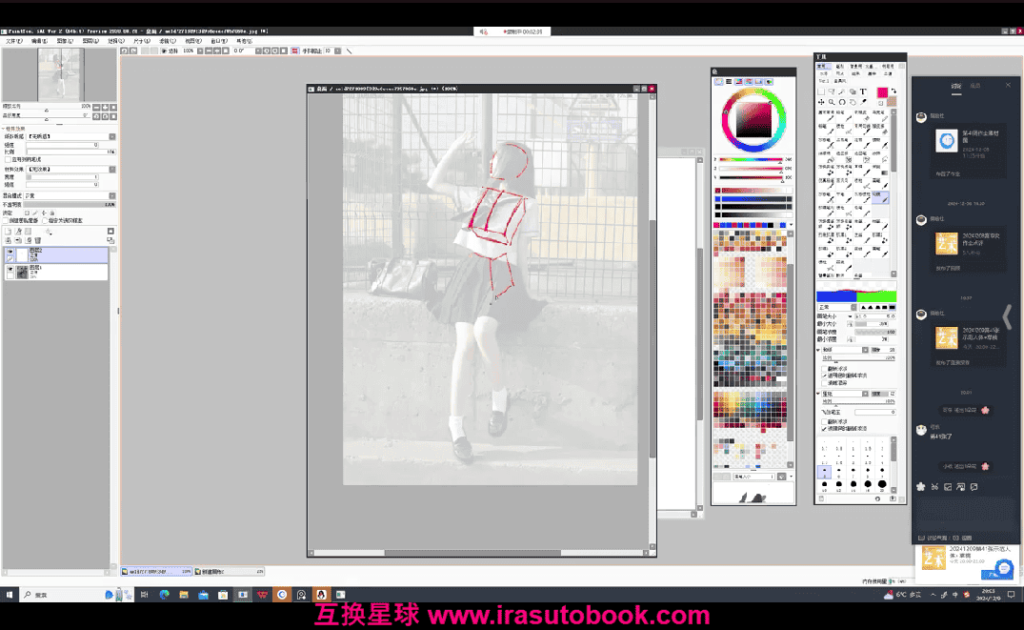This screenshot has width=1024, height=630.
Task: Select the Eyedropper color picker tool
Action: click(x=863, y=102)
